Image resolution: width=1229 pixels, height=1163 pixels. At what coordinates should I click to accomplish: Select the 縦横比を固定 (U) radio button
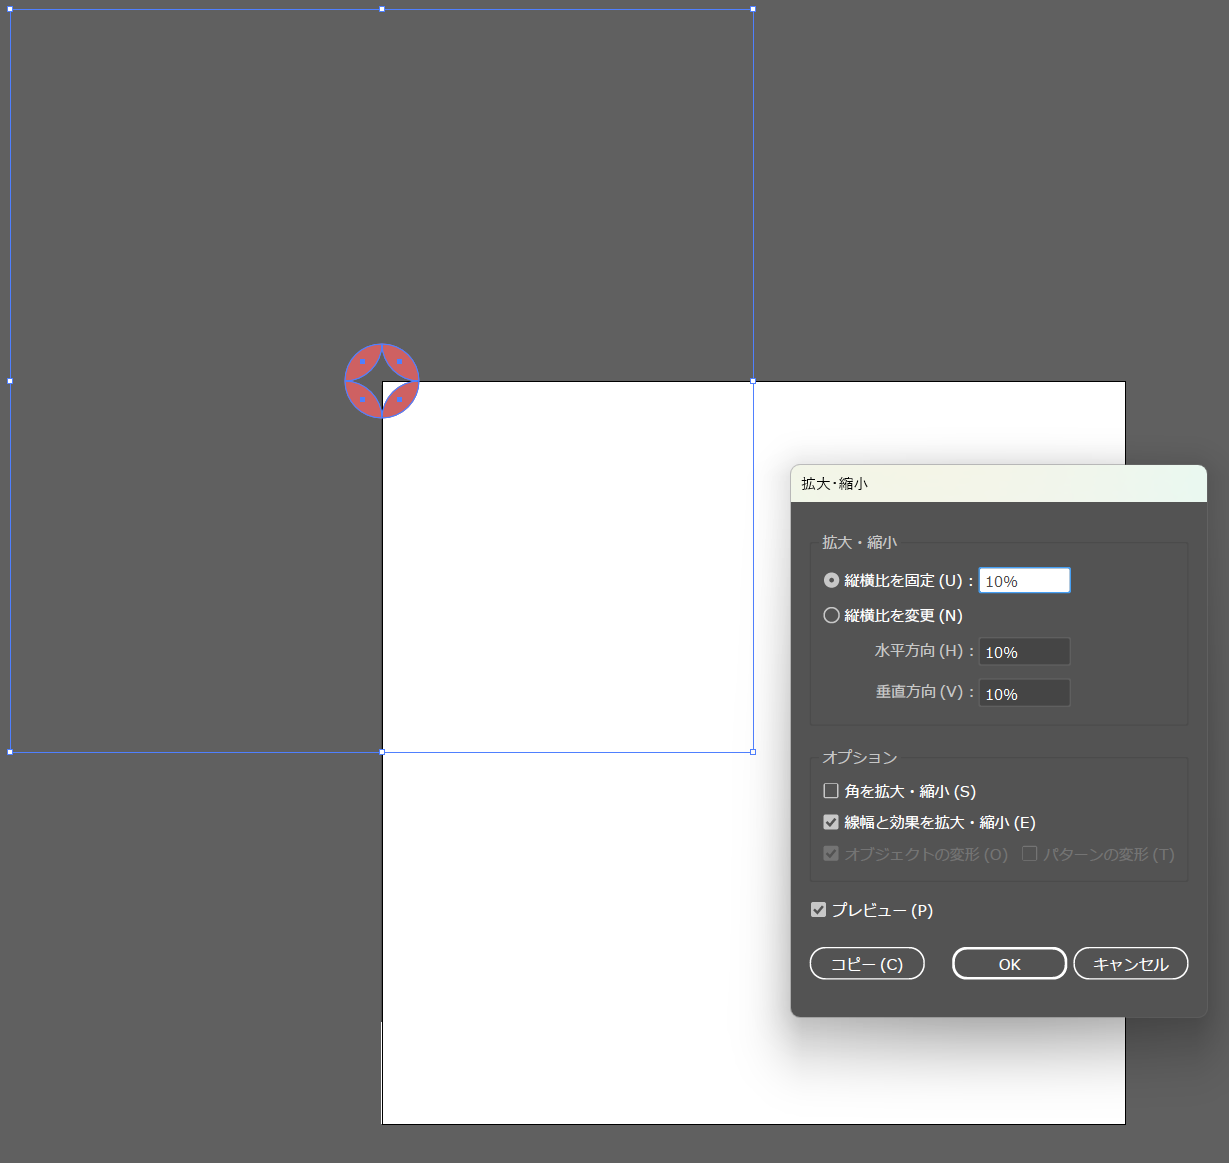click(831, 580)
